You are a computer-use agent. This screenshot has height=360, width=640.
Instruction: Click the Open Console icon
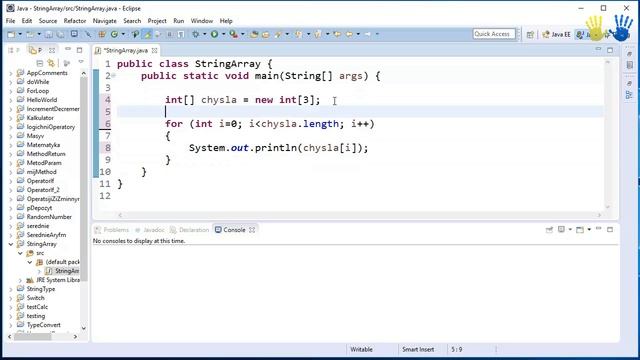point(580,230)
